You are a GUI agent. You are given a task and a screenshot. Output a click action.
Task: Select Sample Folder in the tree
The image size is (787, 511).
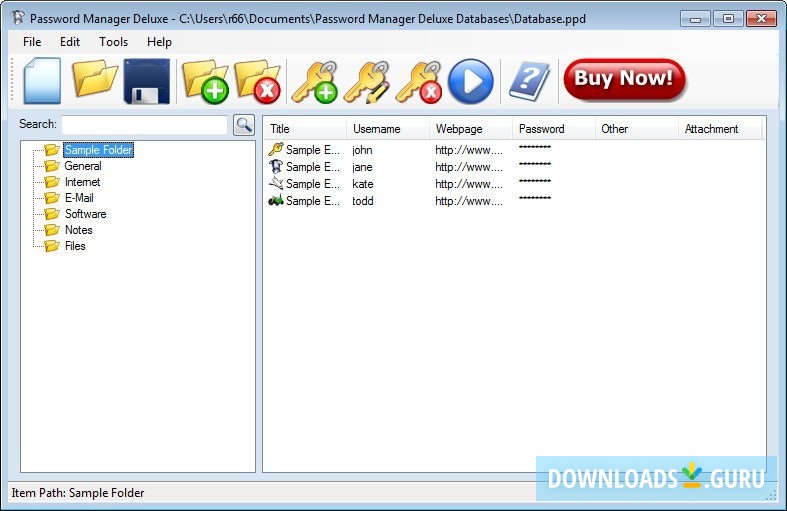pos(98,150)
